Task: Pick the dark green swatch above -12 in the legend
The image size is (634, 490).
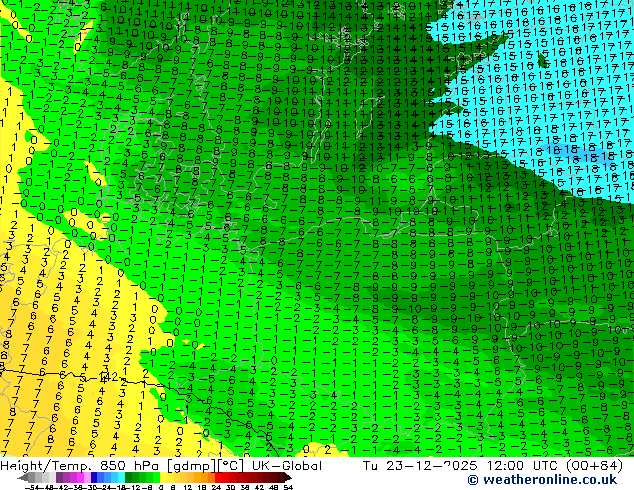Action: 129,477
